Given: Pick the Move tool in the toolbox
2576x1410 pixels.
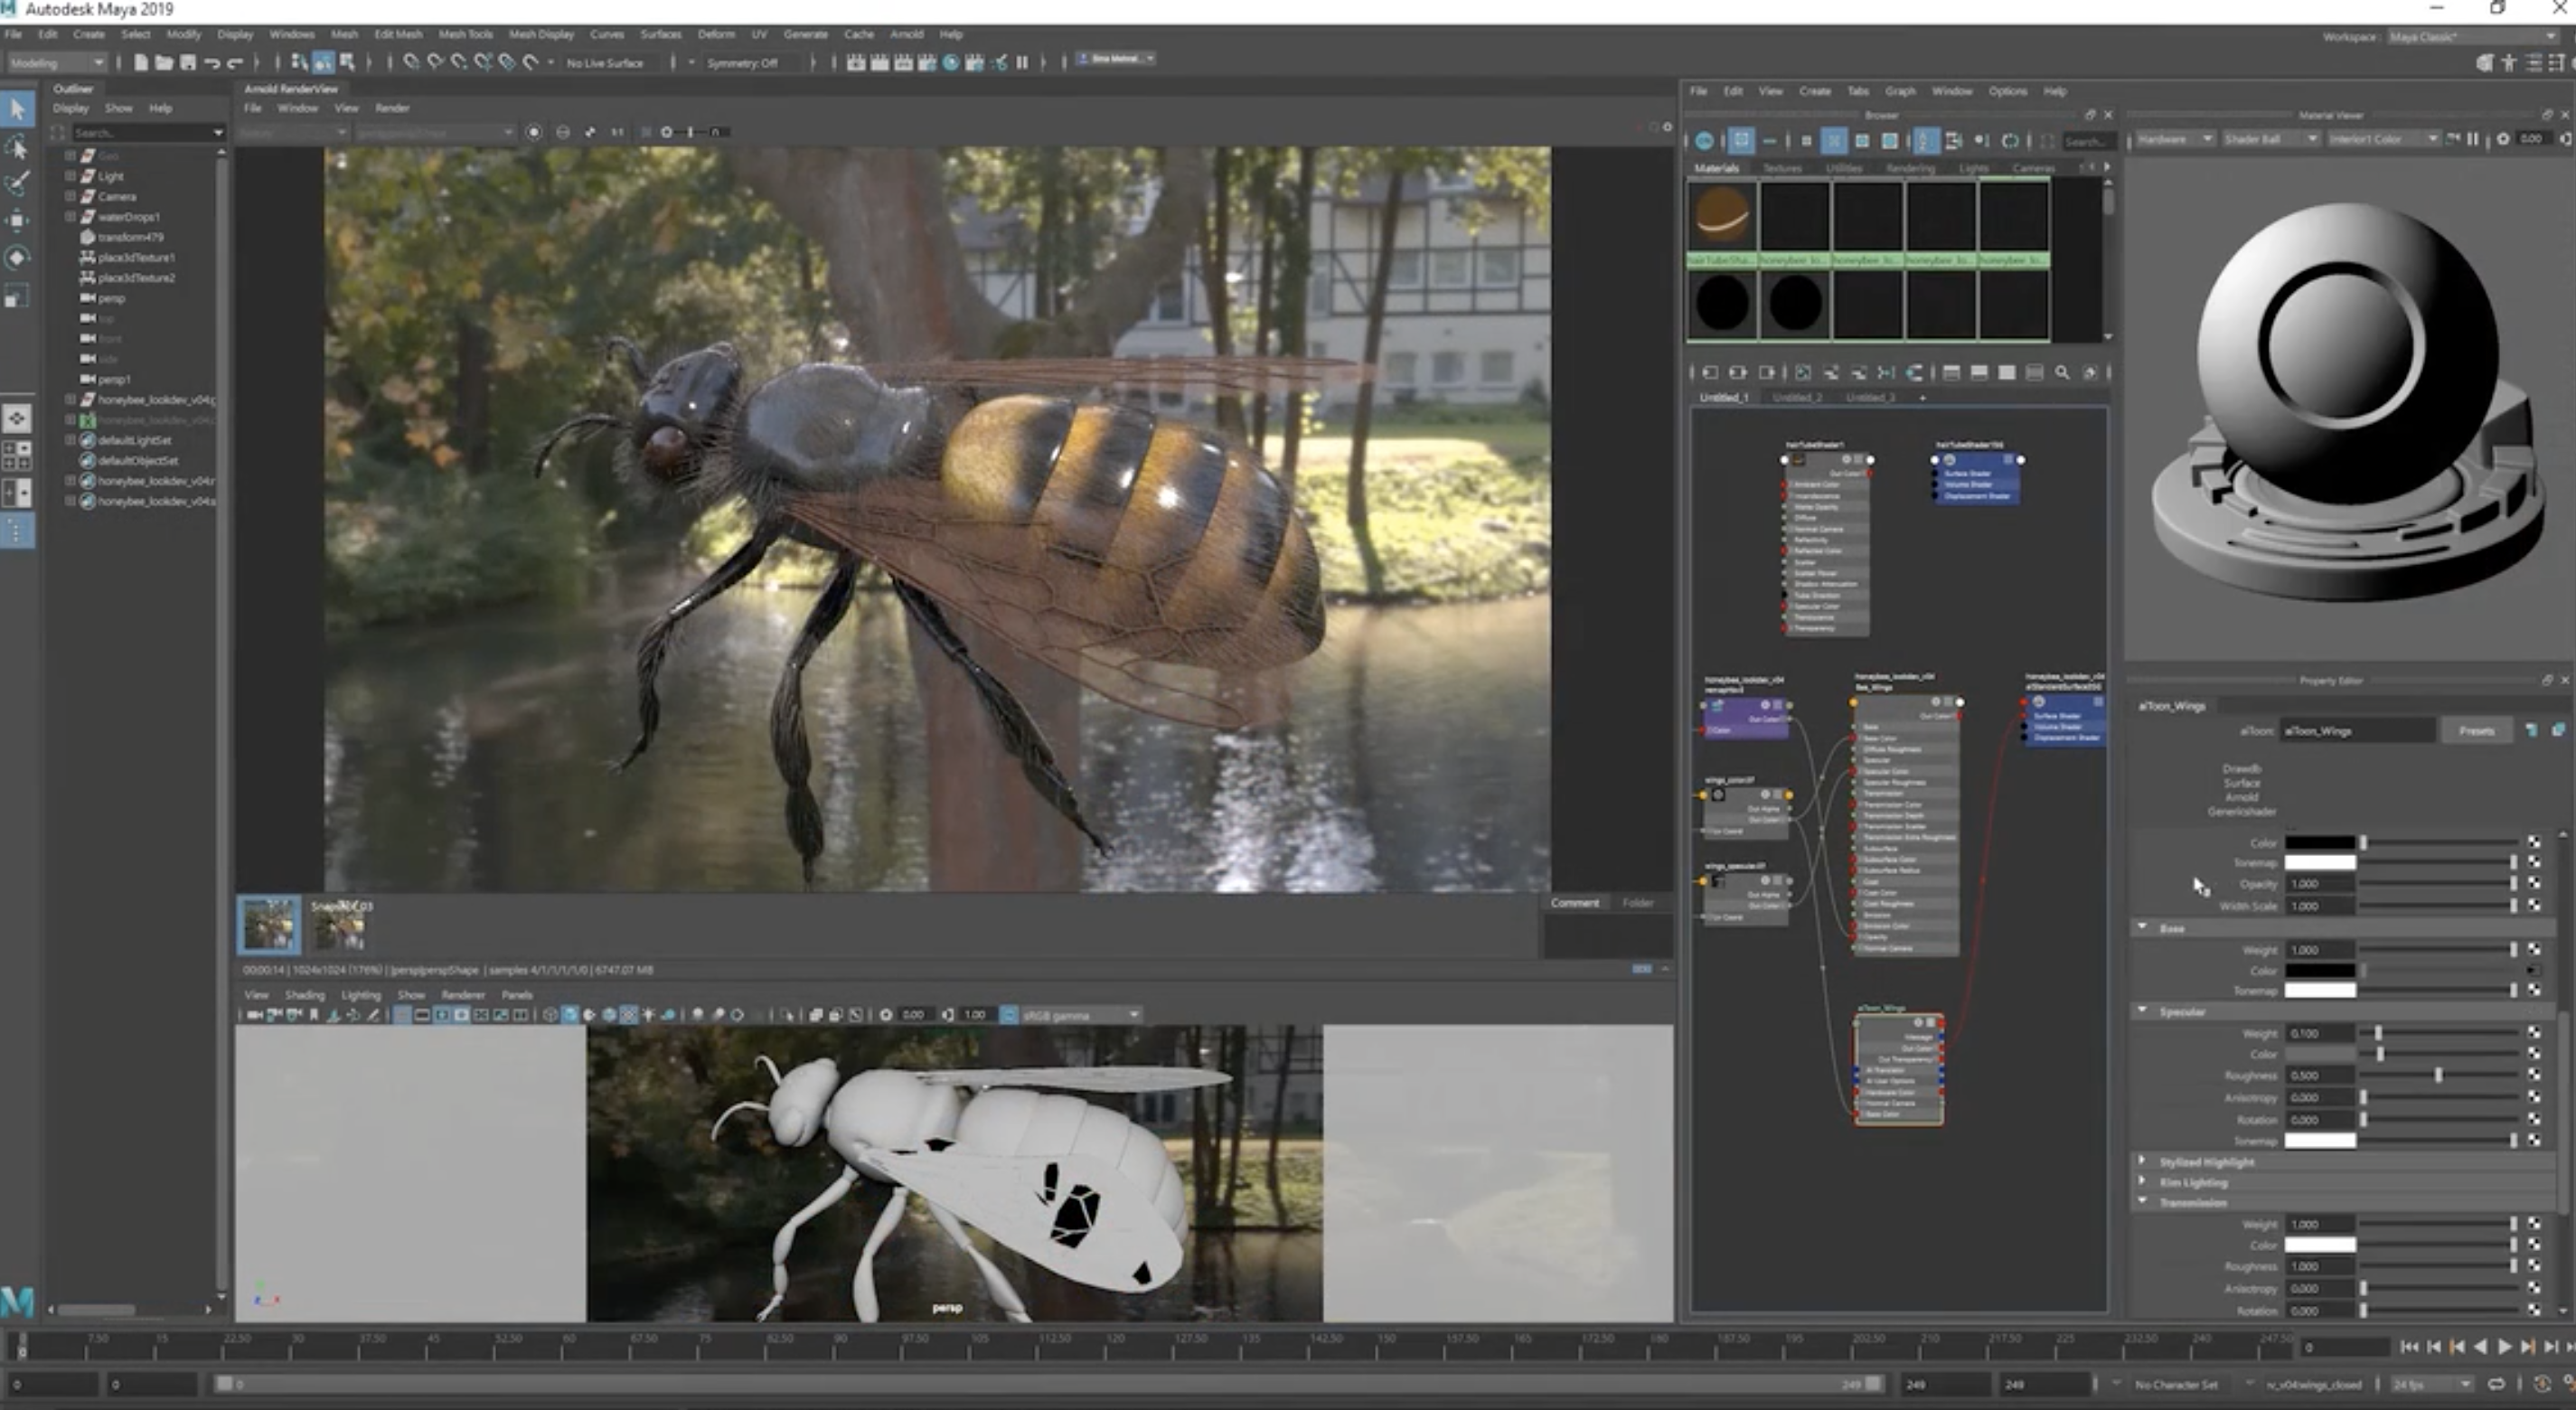Looking at the screenshot, I should pyautogui.click(x=17, y=220).
